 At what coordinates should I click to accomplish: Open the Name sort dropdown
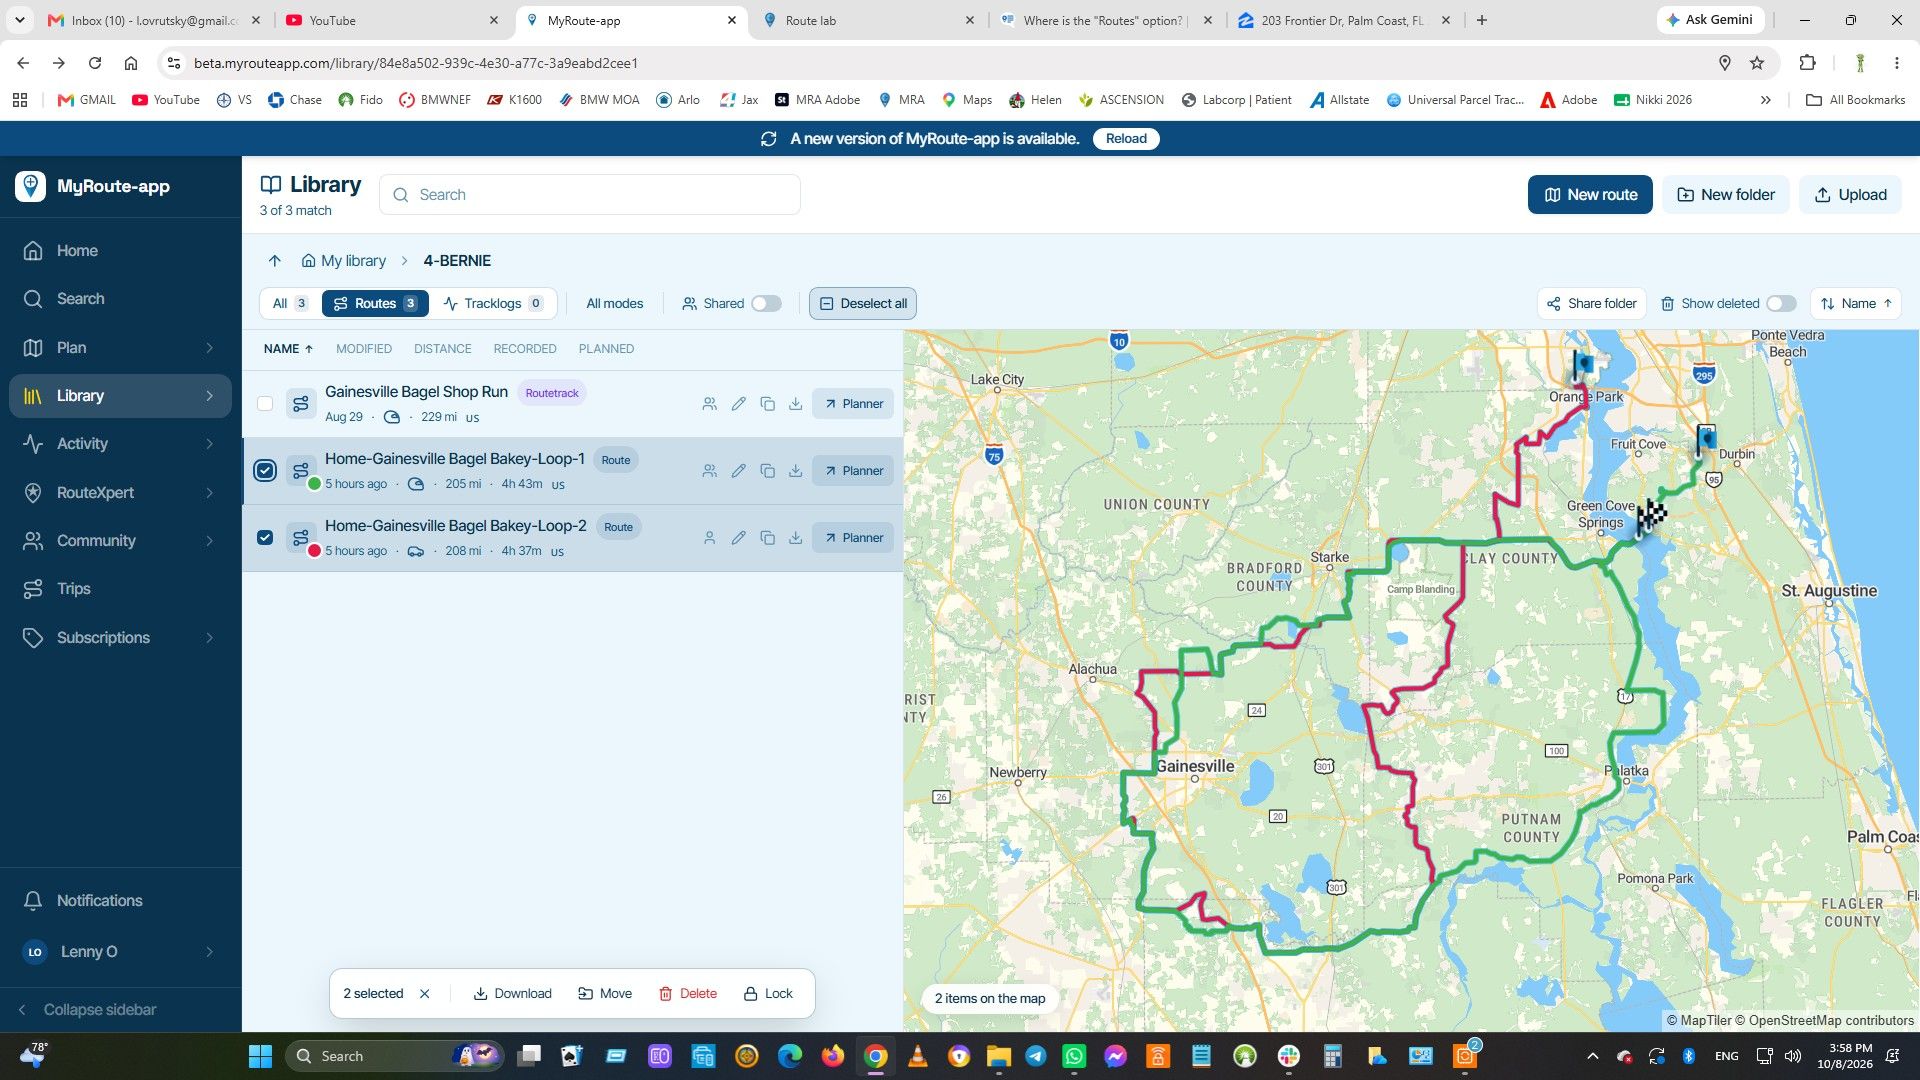point(1856,304)
